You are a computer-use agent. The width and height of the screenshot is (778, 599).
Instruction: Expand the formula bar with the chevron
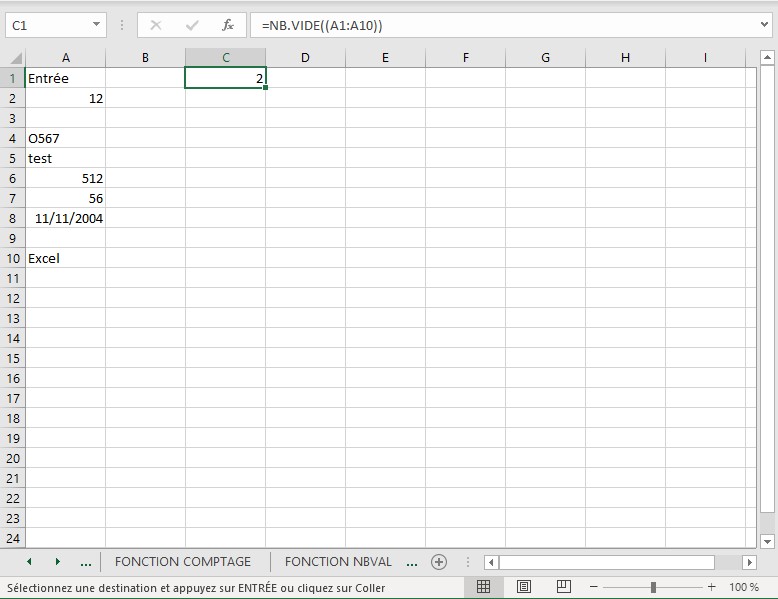pos(765,24)
